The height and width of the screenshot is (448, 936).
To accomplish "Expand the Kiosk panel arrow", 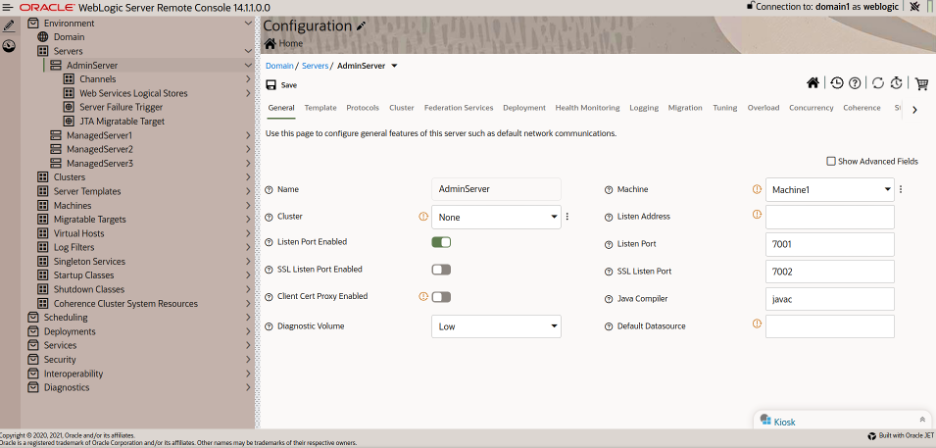I will coord(923,420).
